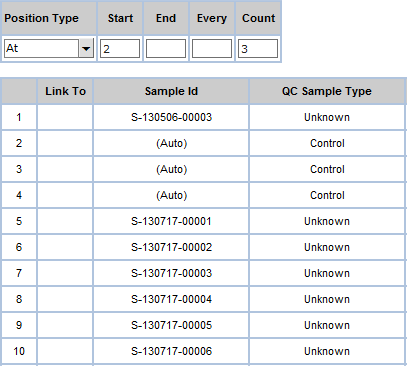Image resolution: width=407 pixels, height=366 pixels.
Task: Click the Position Type column header
Action: point(49,18)
